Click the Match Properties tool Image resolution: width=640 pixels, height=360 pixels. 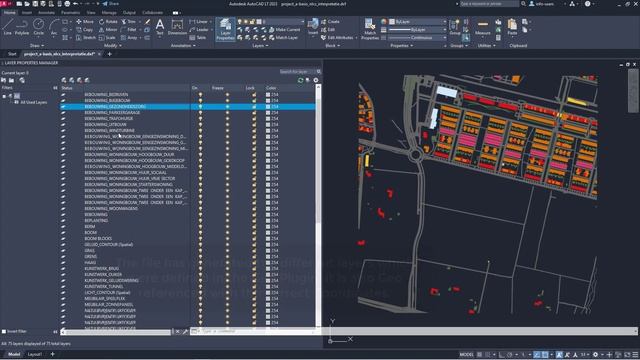point(370,29)
